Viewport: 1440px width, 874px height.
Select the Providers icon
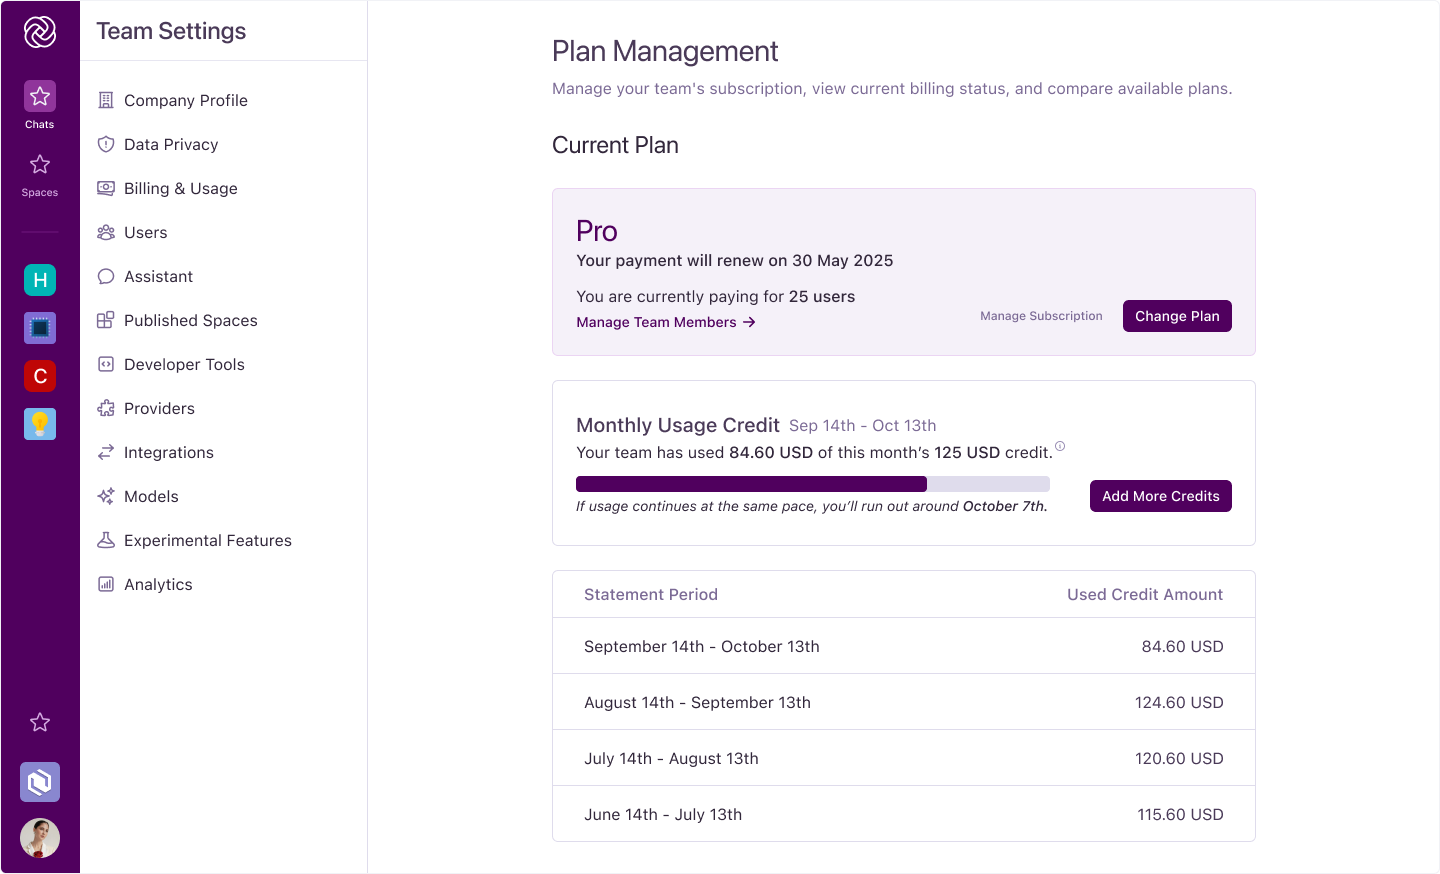pyautogui.click(x=106, y=408)
